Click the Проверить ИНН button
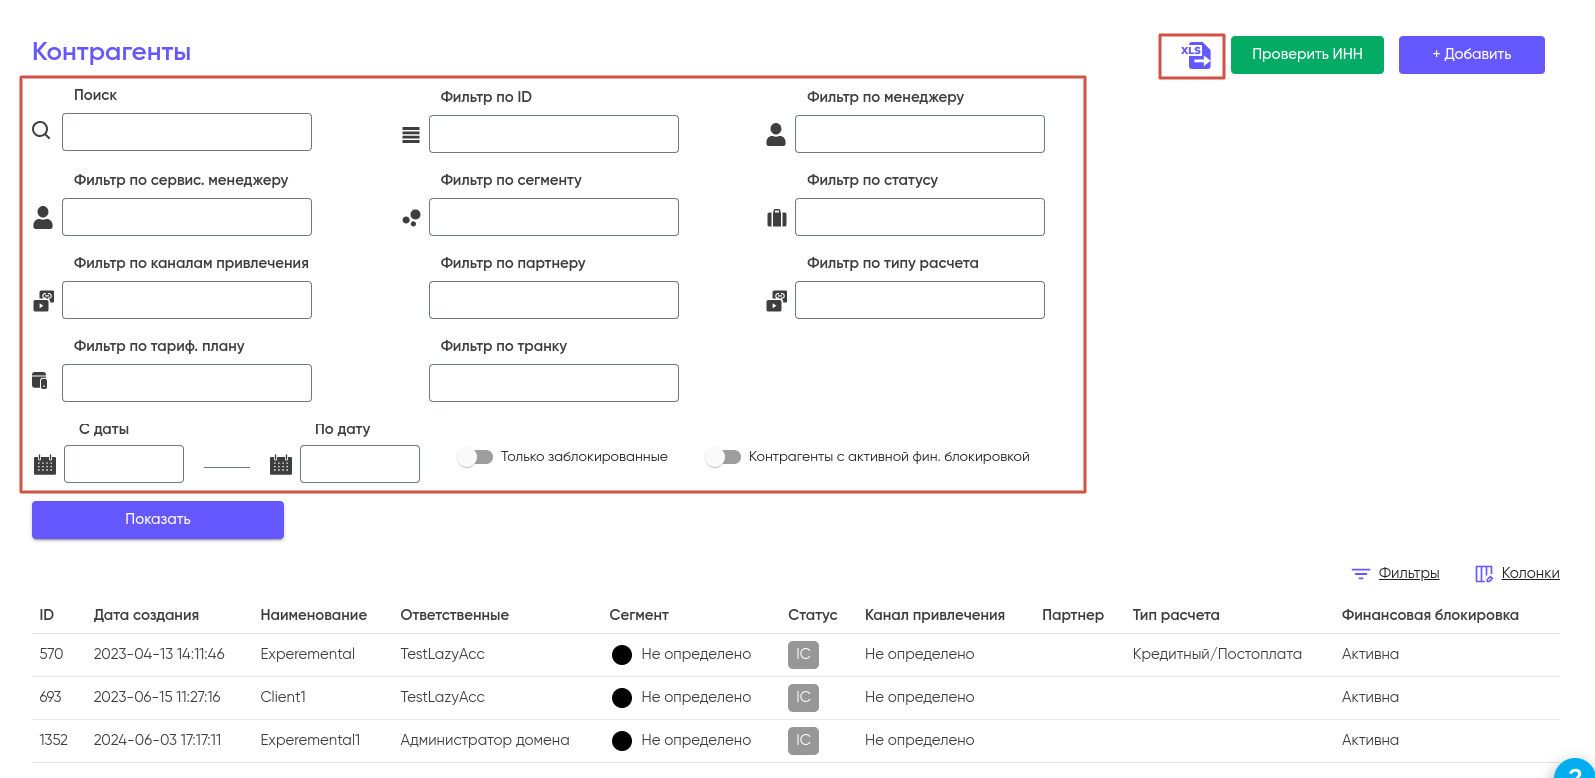 click(x=1306, y=55)
